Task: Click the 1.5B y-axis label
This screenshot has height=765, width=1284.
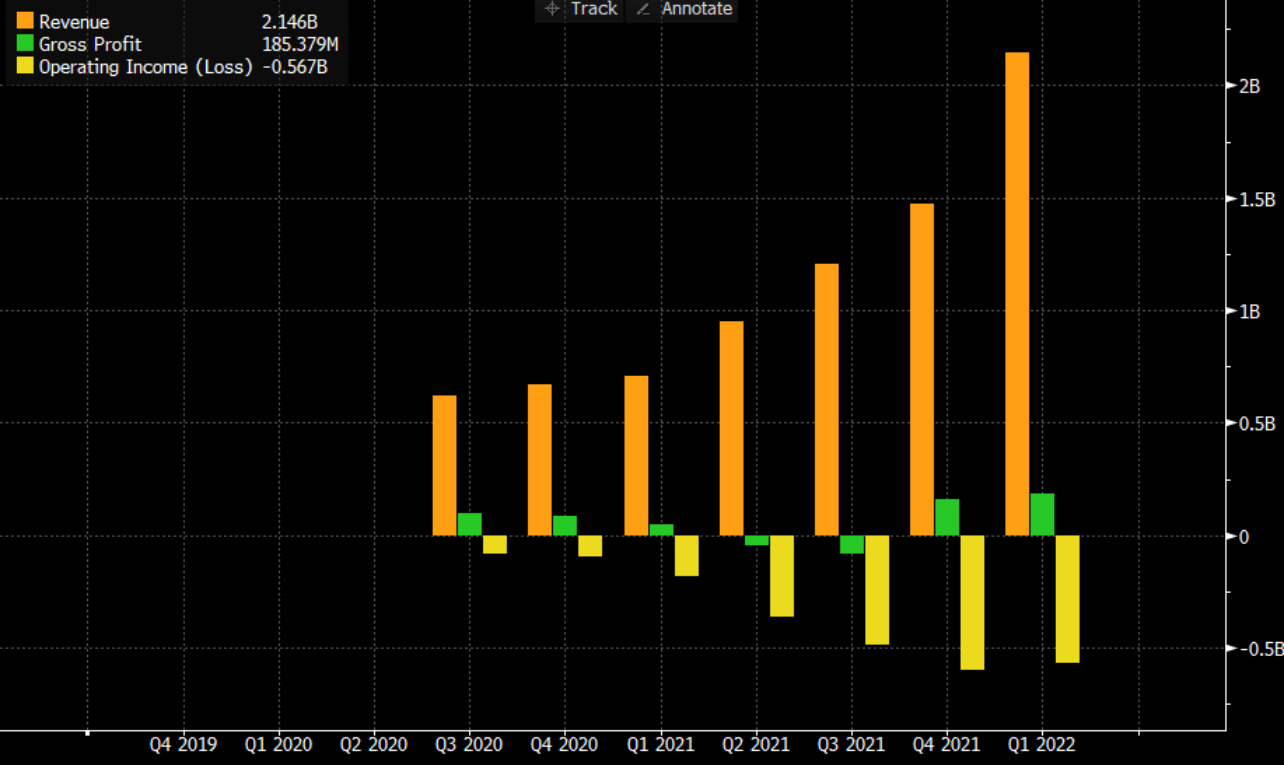Action: pyautogui.click(x=1256, y=199)
